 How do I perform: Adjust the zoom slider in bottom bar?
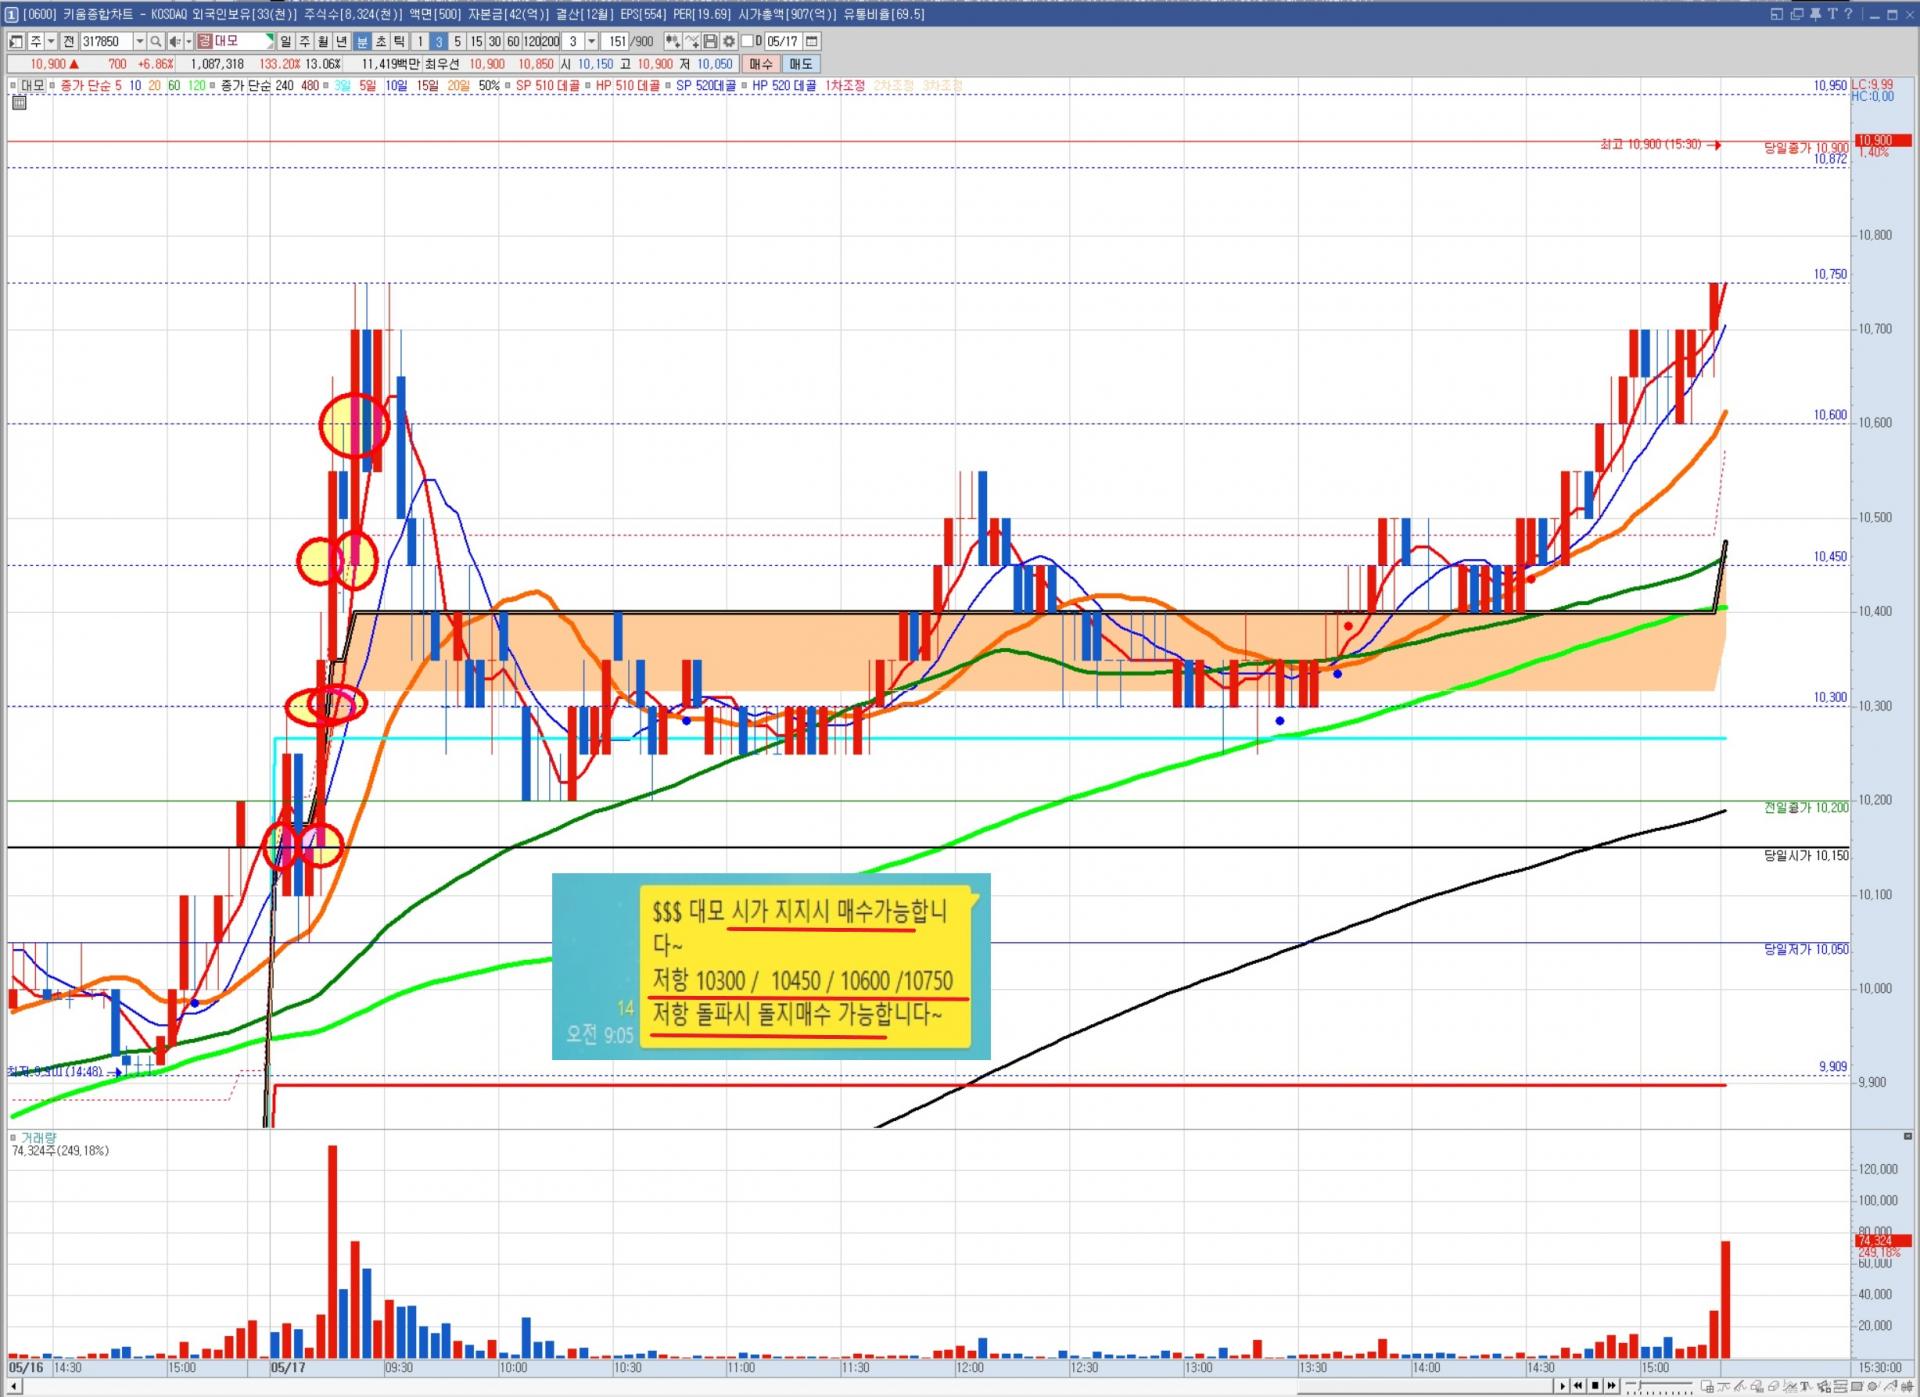click(x=1640, y=1384)
